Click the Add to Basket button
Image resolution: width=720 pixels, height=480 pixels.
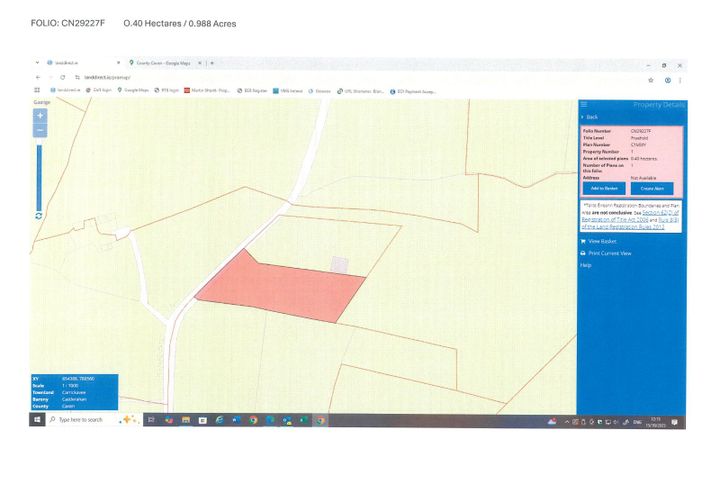(604, 188)
